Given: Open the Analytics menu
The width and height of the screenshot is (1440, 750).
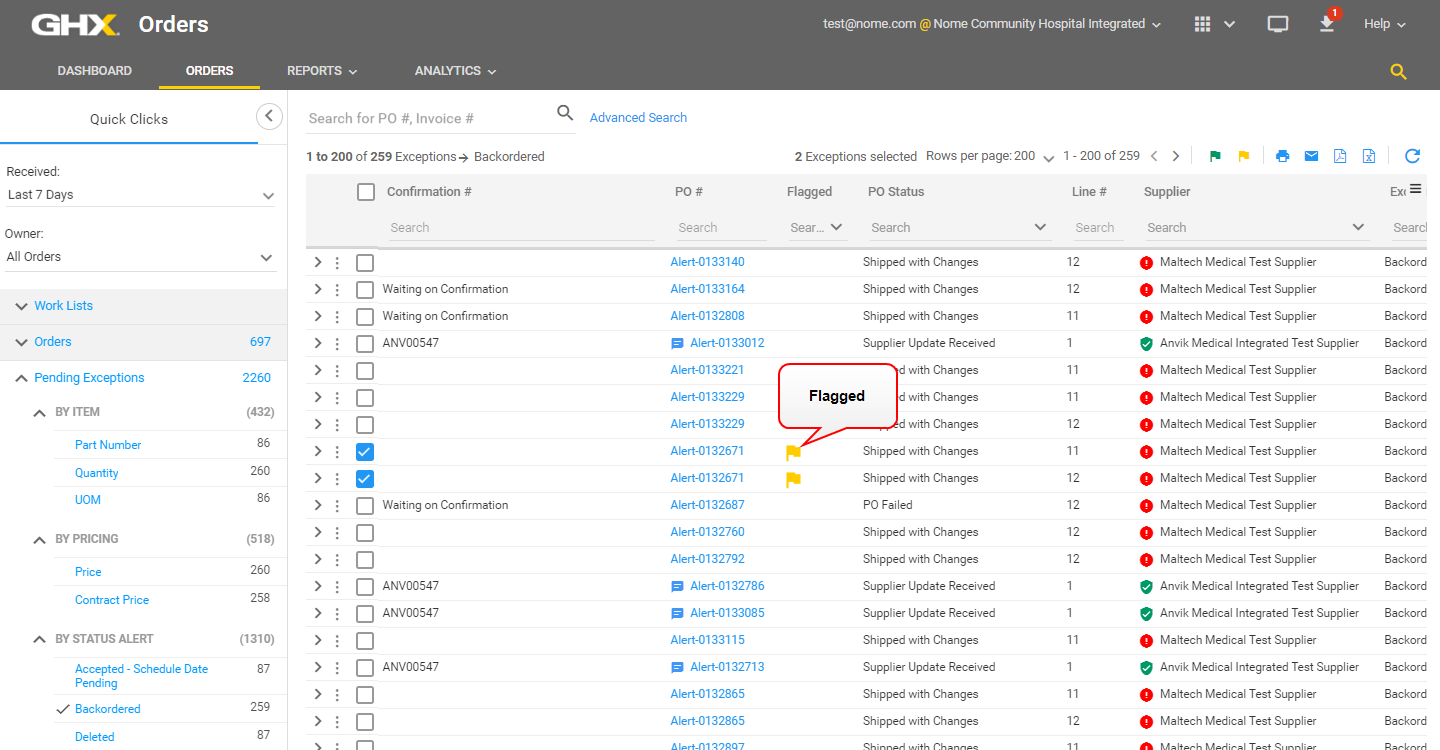Looking at the screenshot, I should coord(456,71).
